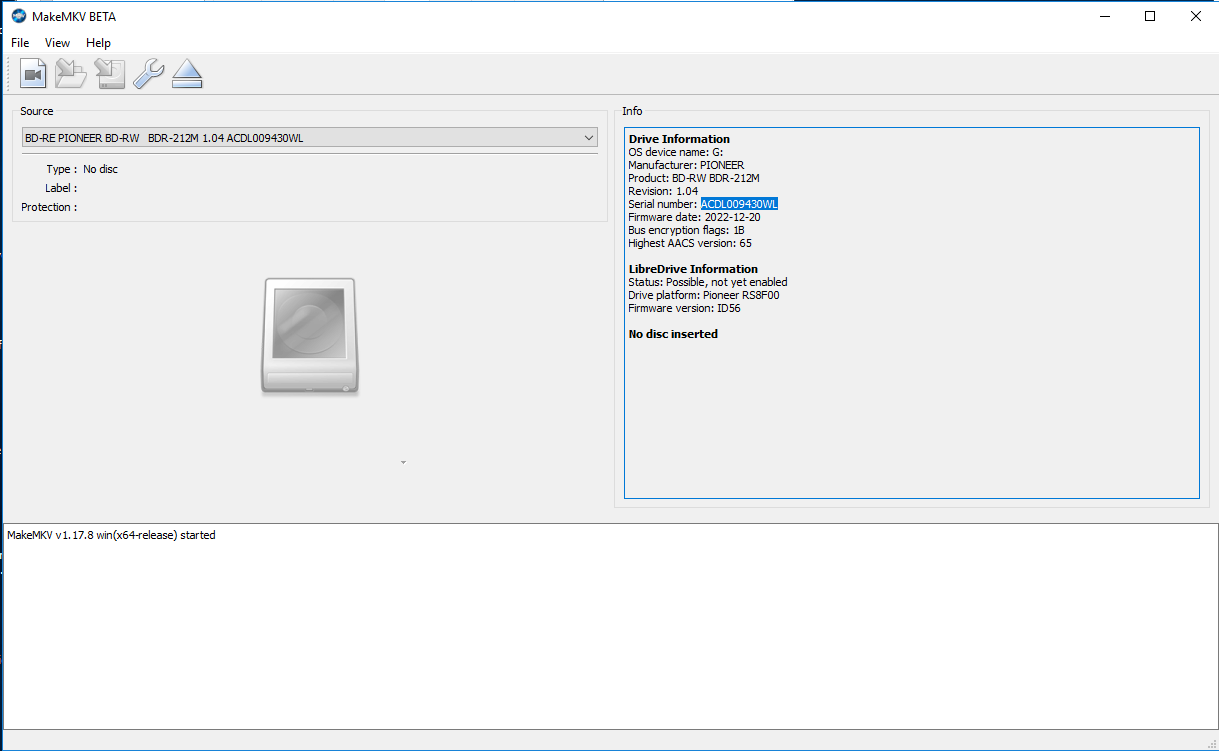This screenshot has width=1219, height=751.
Task: Click the MakeMKV app icon in title bar
Action: coord(18,16)
